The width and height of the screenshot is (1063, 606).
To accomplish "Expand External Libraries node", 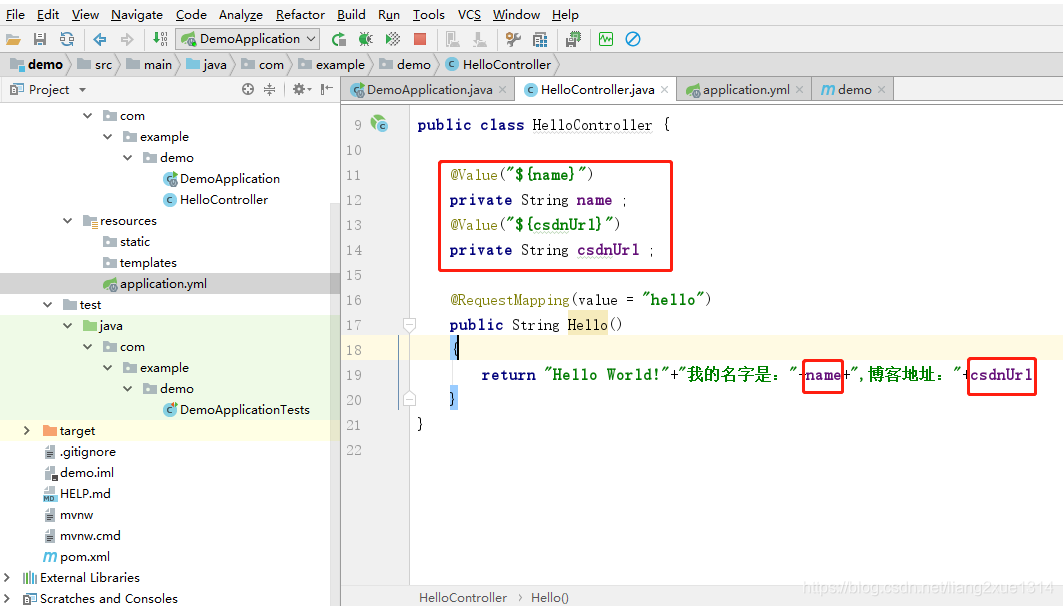I will pyautogui.click(x=7, y=578).
